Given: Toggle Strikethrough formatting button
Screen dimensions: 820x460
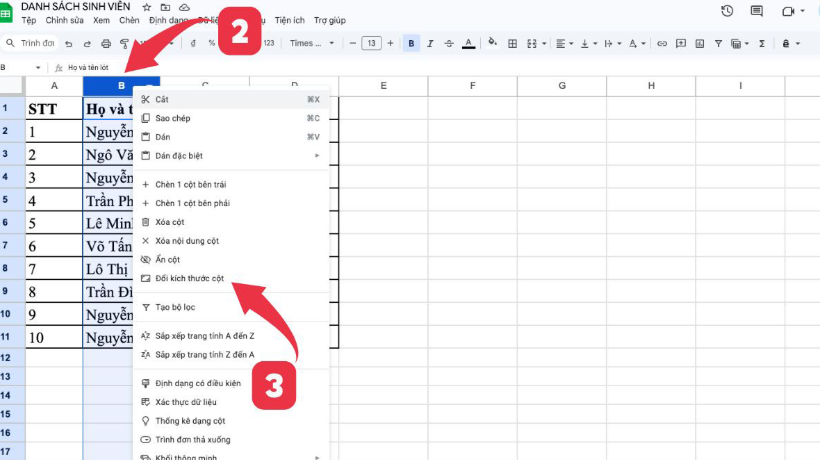Looking at the screenshot, I should 449,44.
